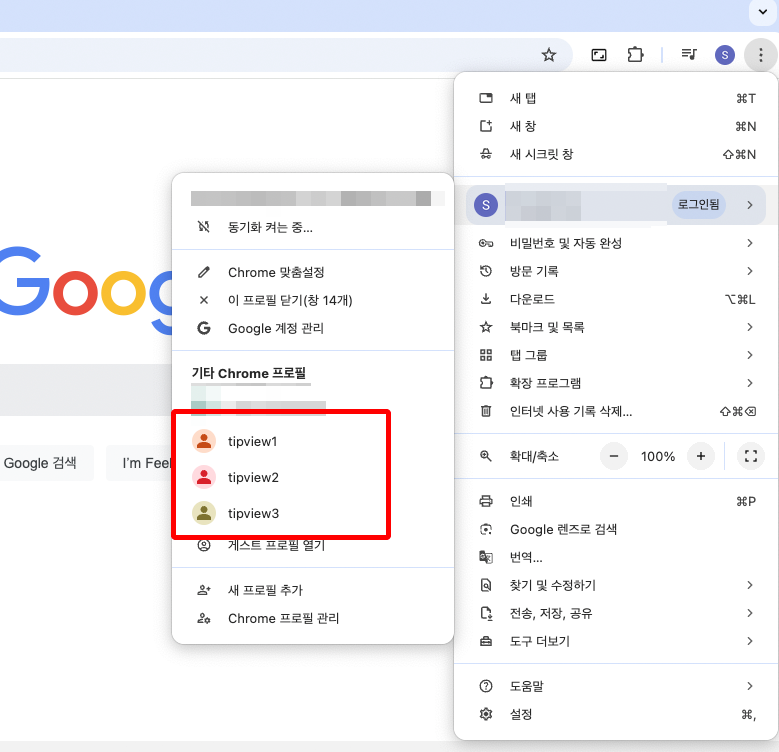Click the 동기화 켜는 중 sync status
The width and height of the screenshot is (779, 752).
click(312, 227)
